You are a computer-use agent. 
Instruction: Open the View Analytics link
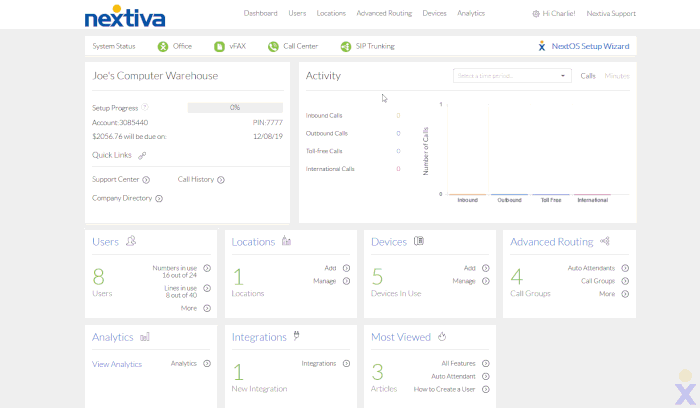pos(117,364)
